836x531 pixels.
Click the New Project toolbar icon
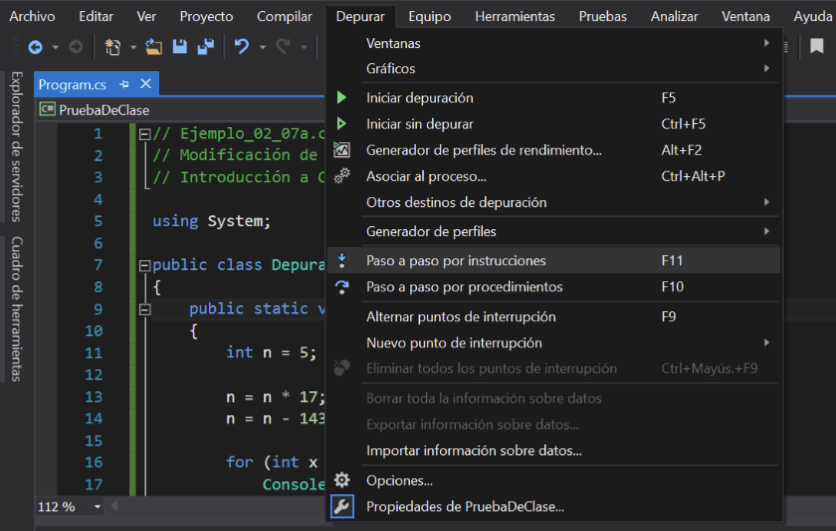pos(112,47)
